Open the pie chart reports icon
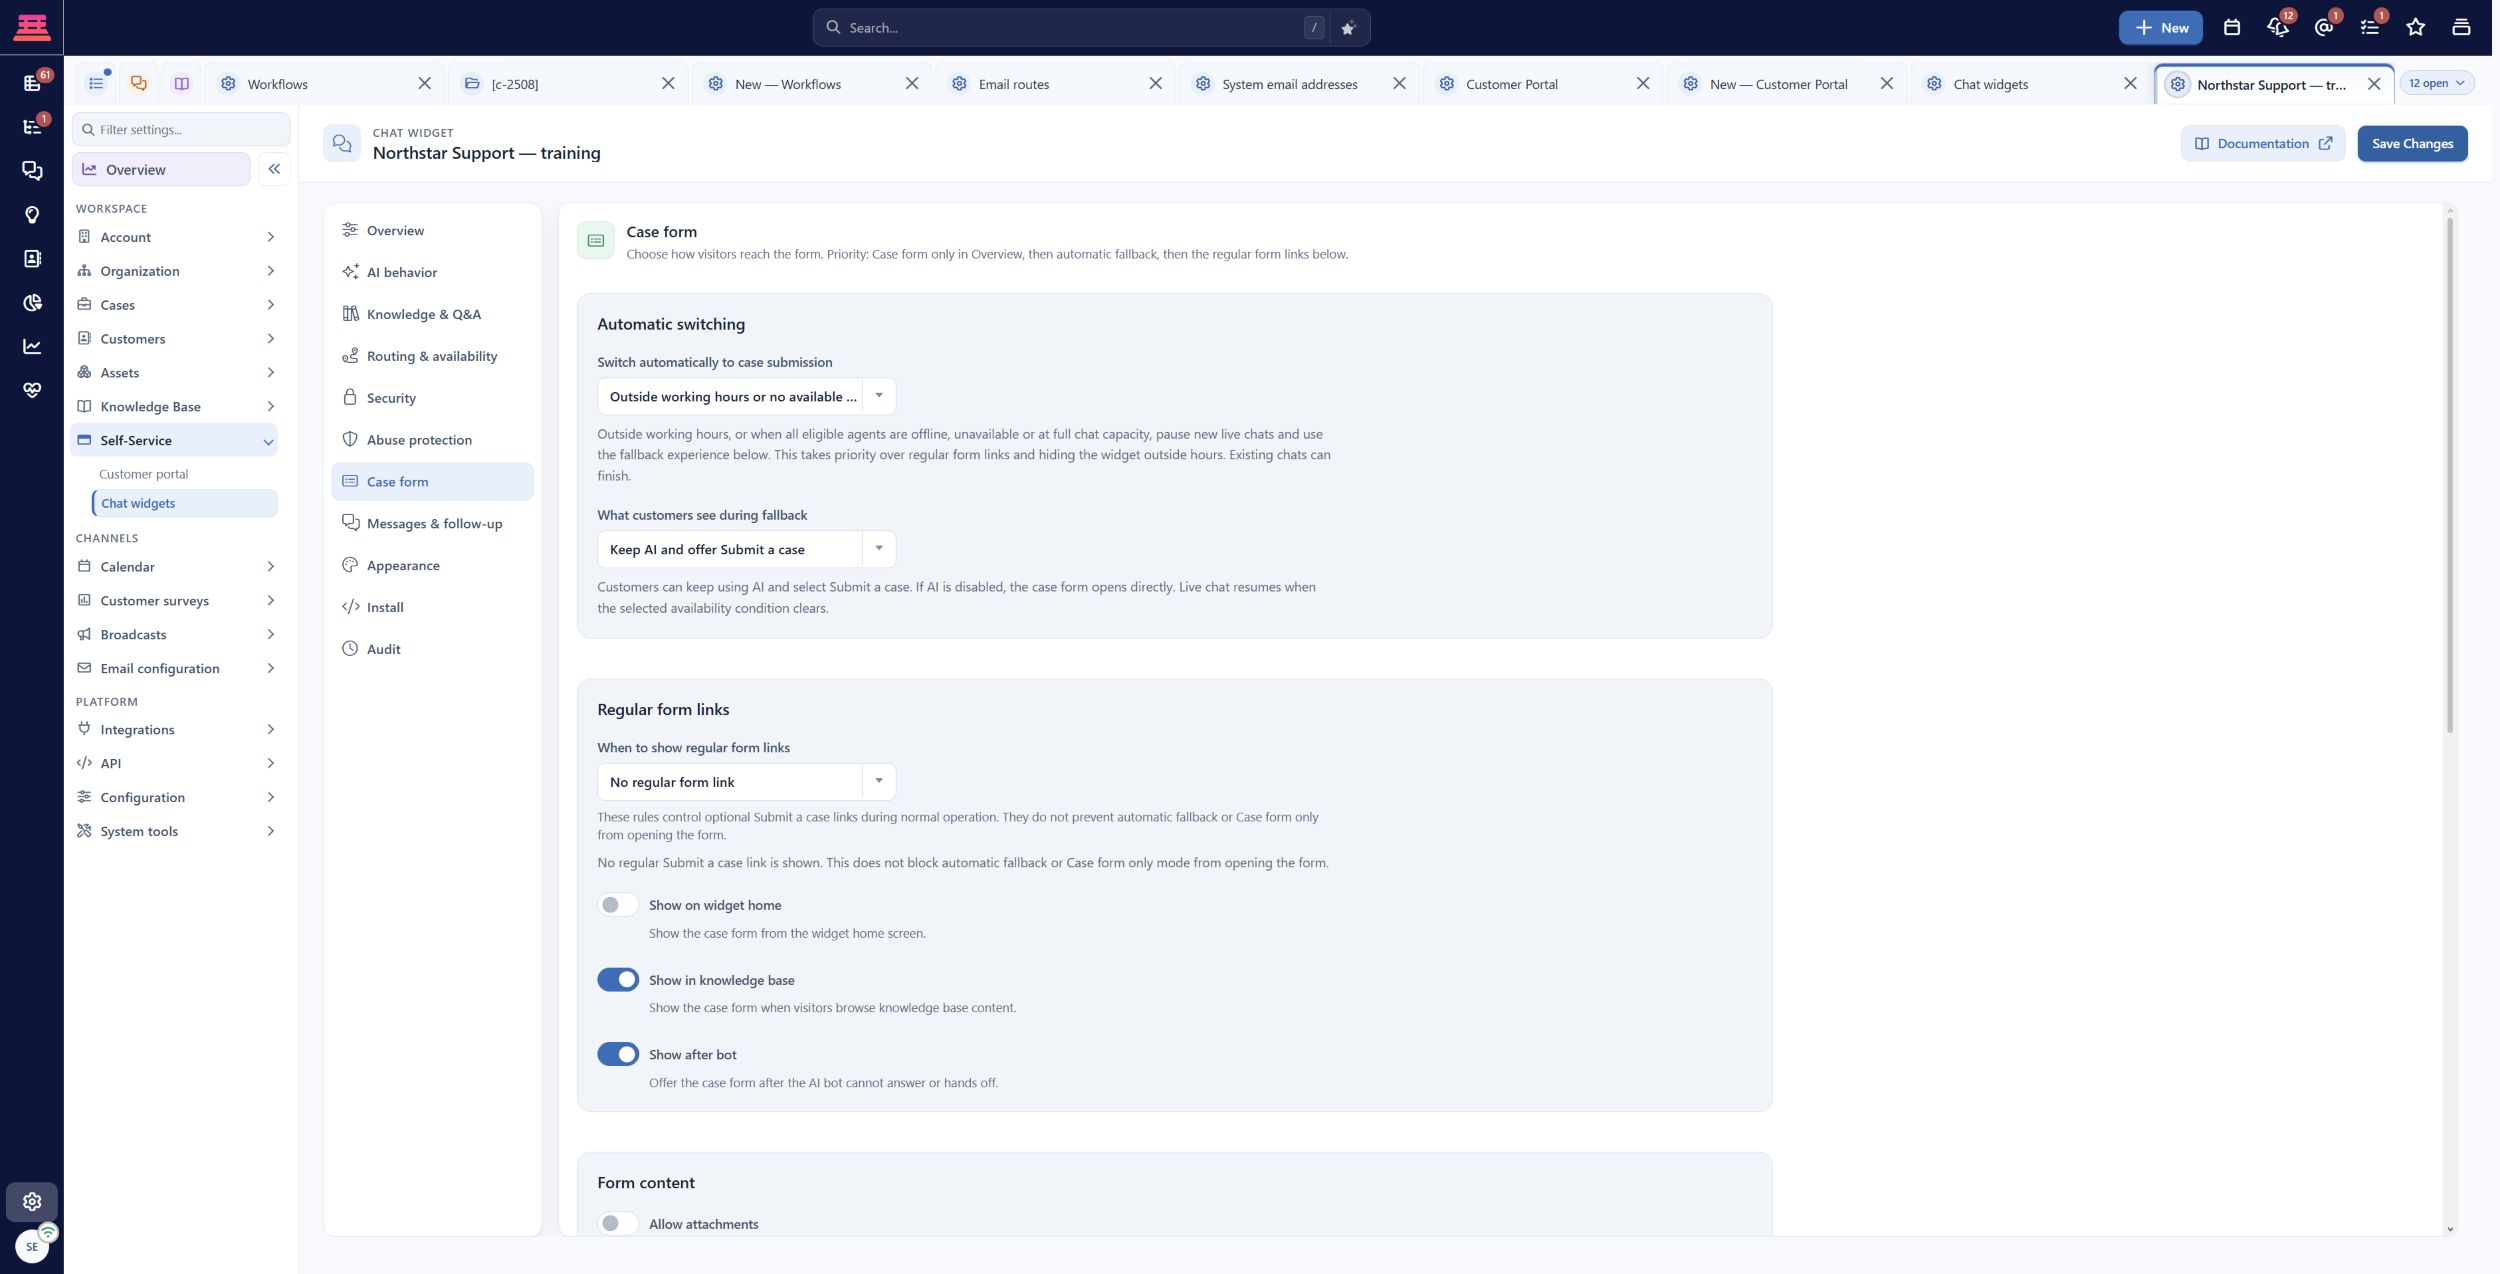 tap(32, 303)
